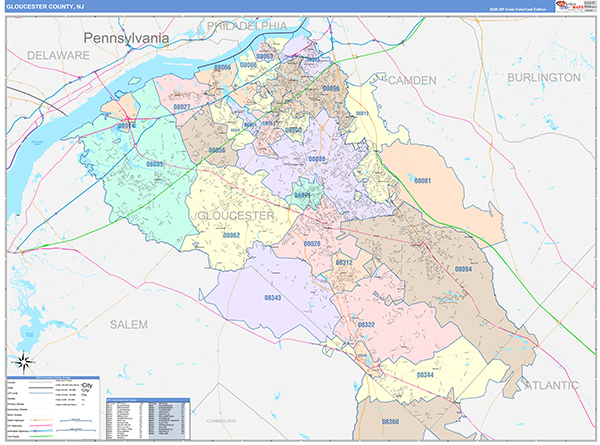Select ZIP code 08343 region label
Viewport: 600px width, 445px height.
[x=273, y=297]
